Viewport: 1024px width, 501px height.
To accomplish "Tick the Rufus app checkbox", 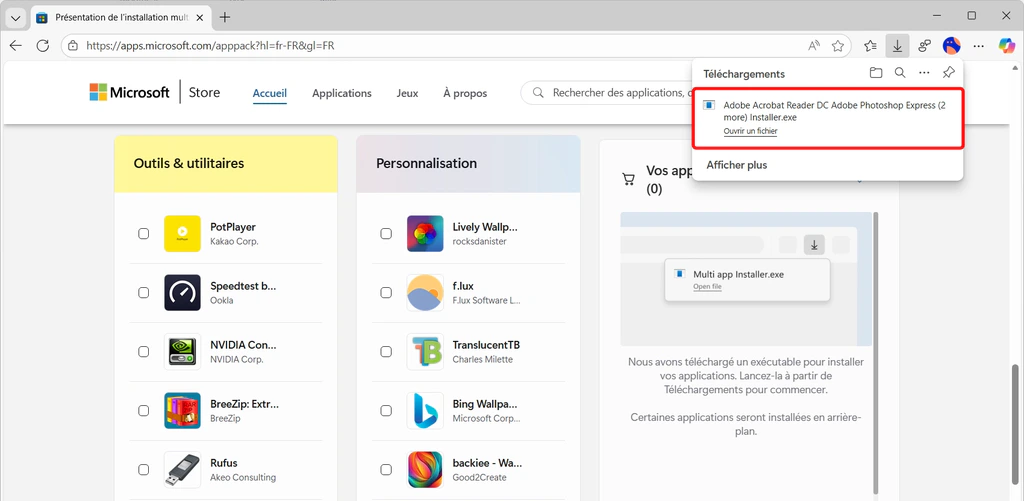I will tap(144, 470).
